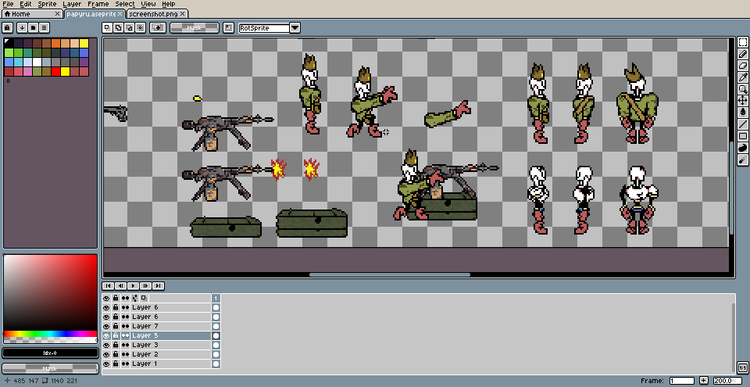Click the rainbow hue slider

[x=50, y=333]
